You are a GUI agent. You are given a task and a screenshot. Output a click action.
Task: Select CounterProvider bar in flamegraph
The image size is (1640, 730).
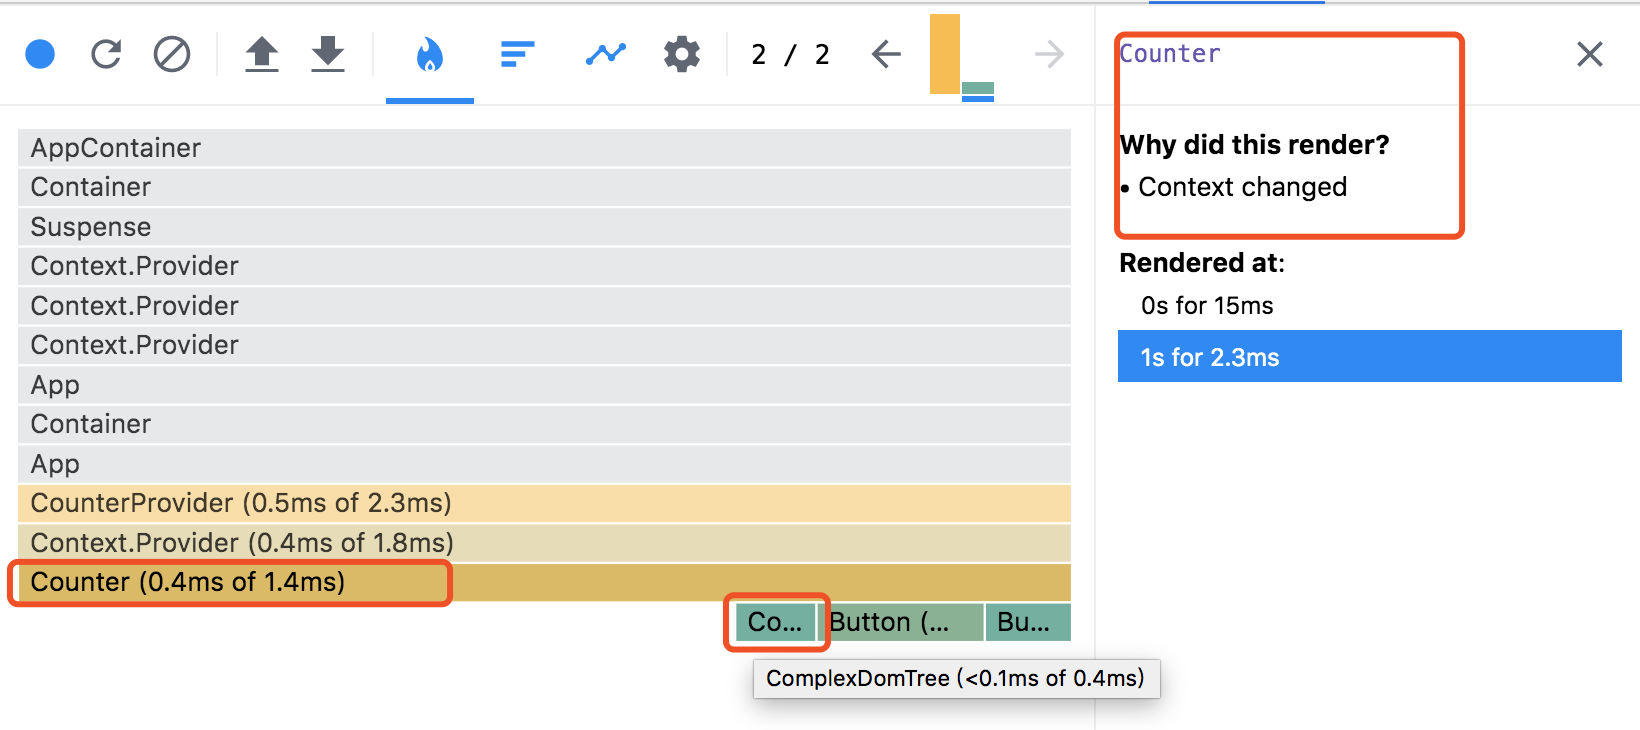[x=544, y=503]
